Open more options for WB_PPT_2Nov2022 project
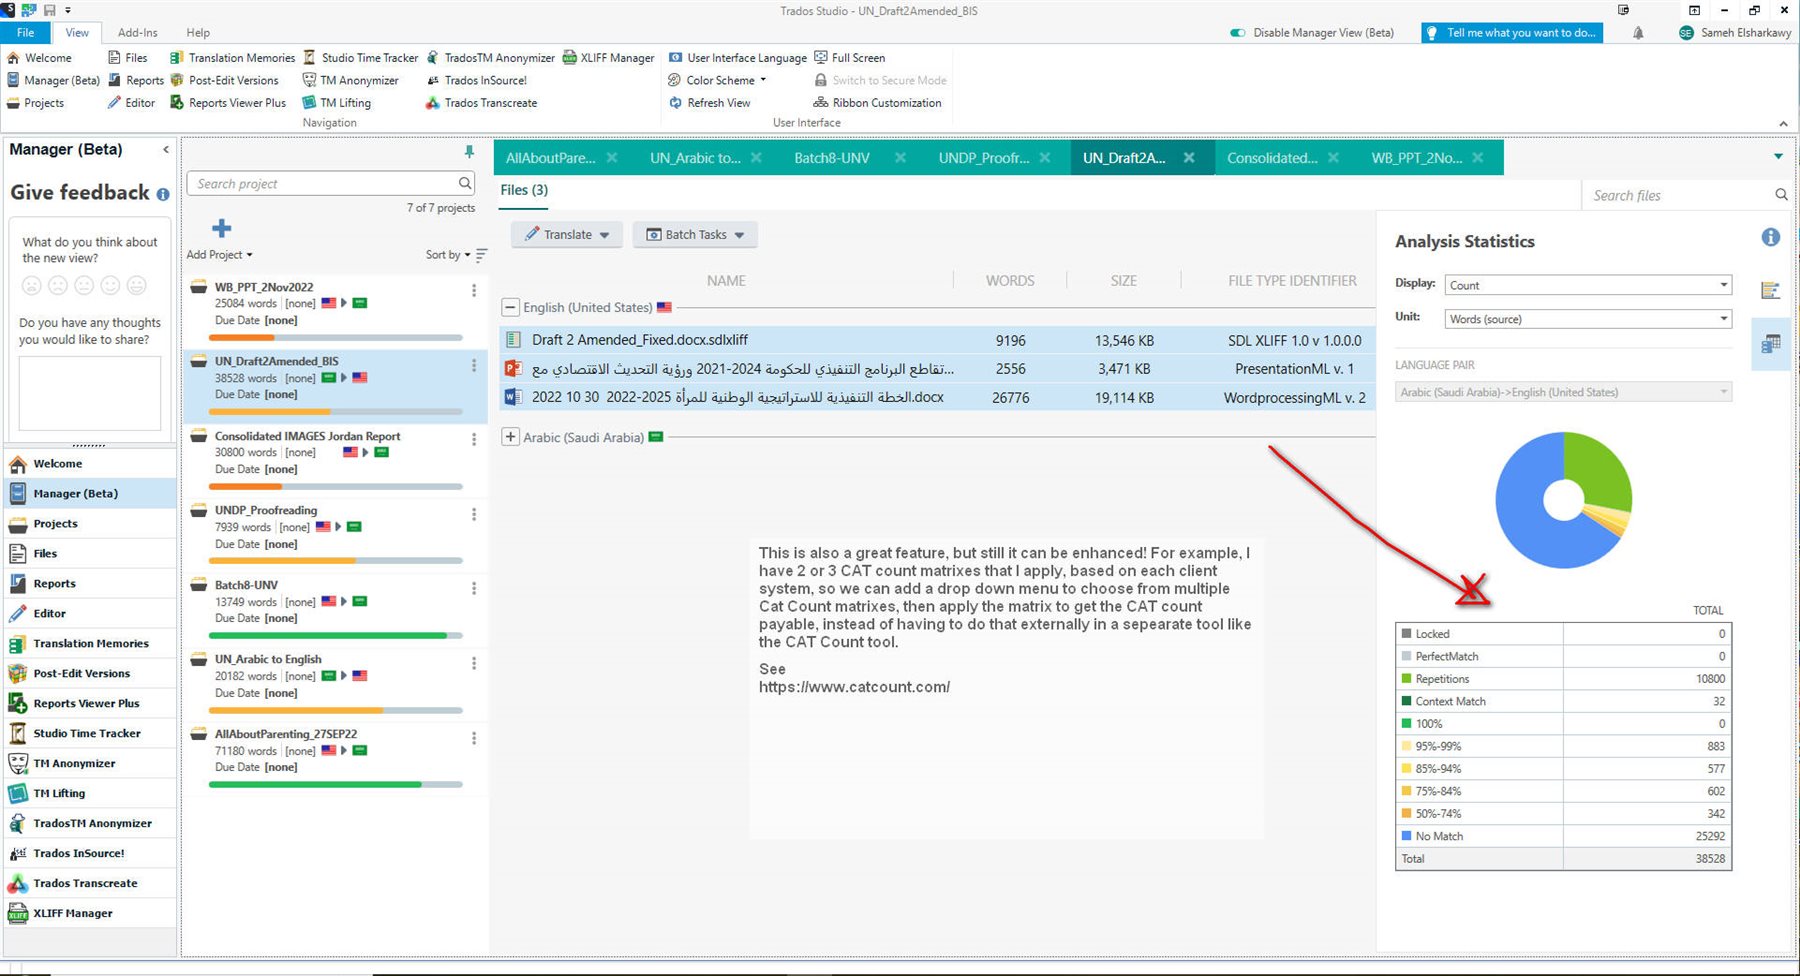Viewport: 1800px width, 976px height. tap(474, 290)
